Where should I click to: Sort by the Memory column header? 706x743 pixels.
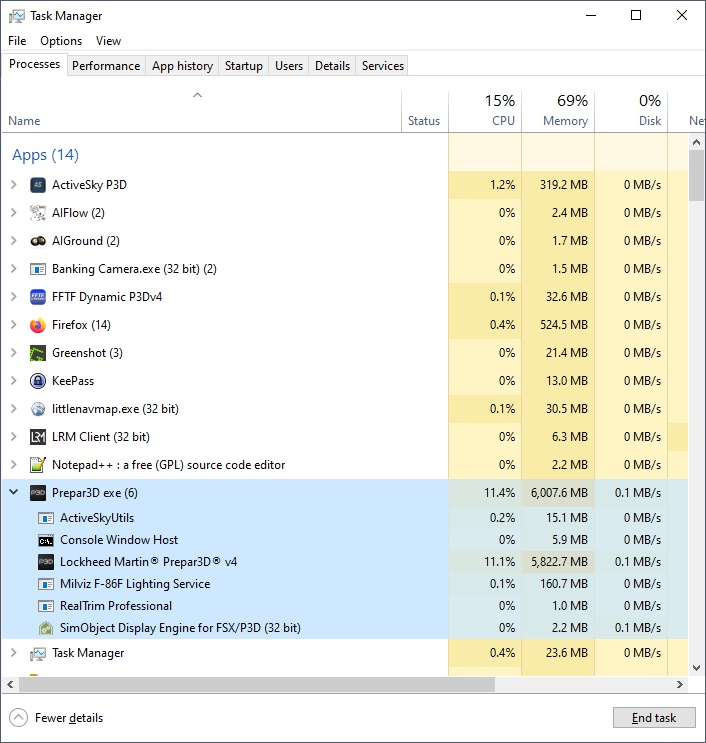pyautogui.click(x=558, y=111)
